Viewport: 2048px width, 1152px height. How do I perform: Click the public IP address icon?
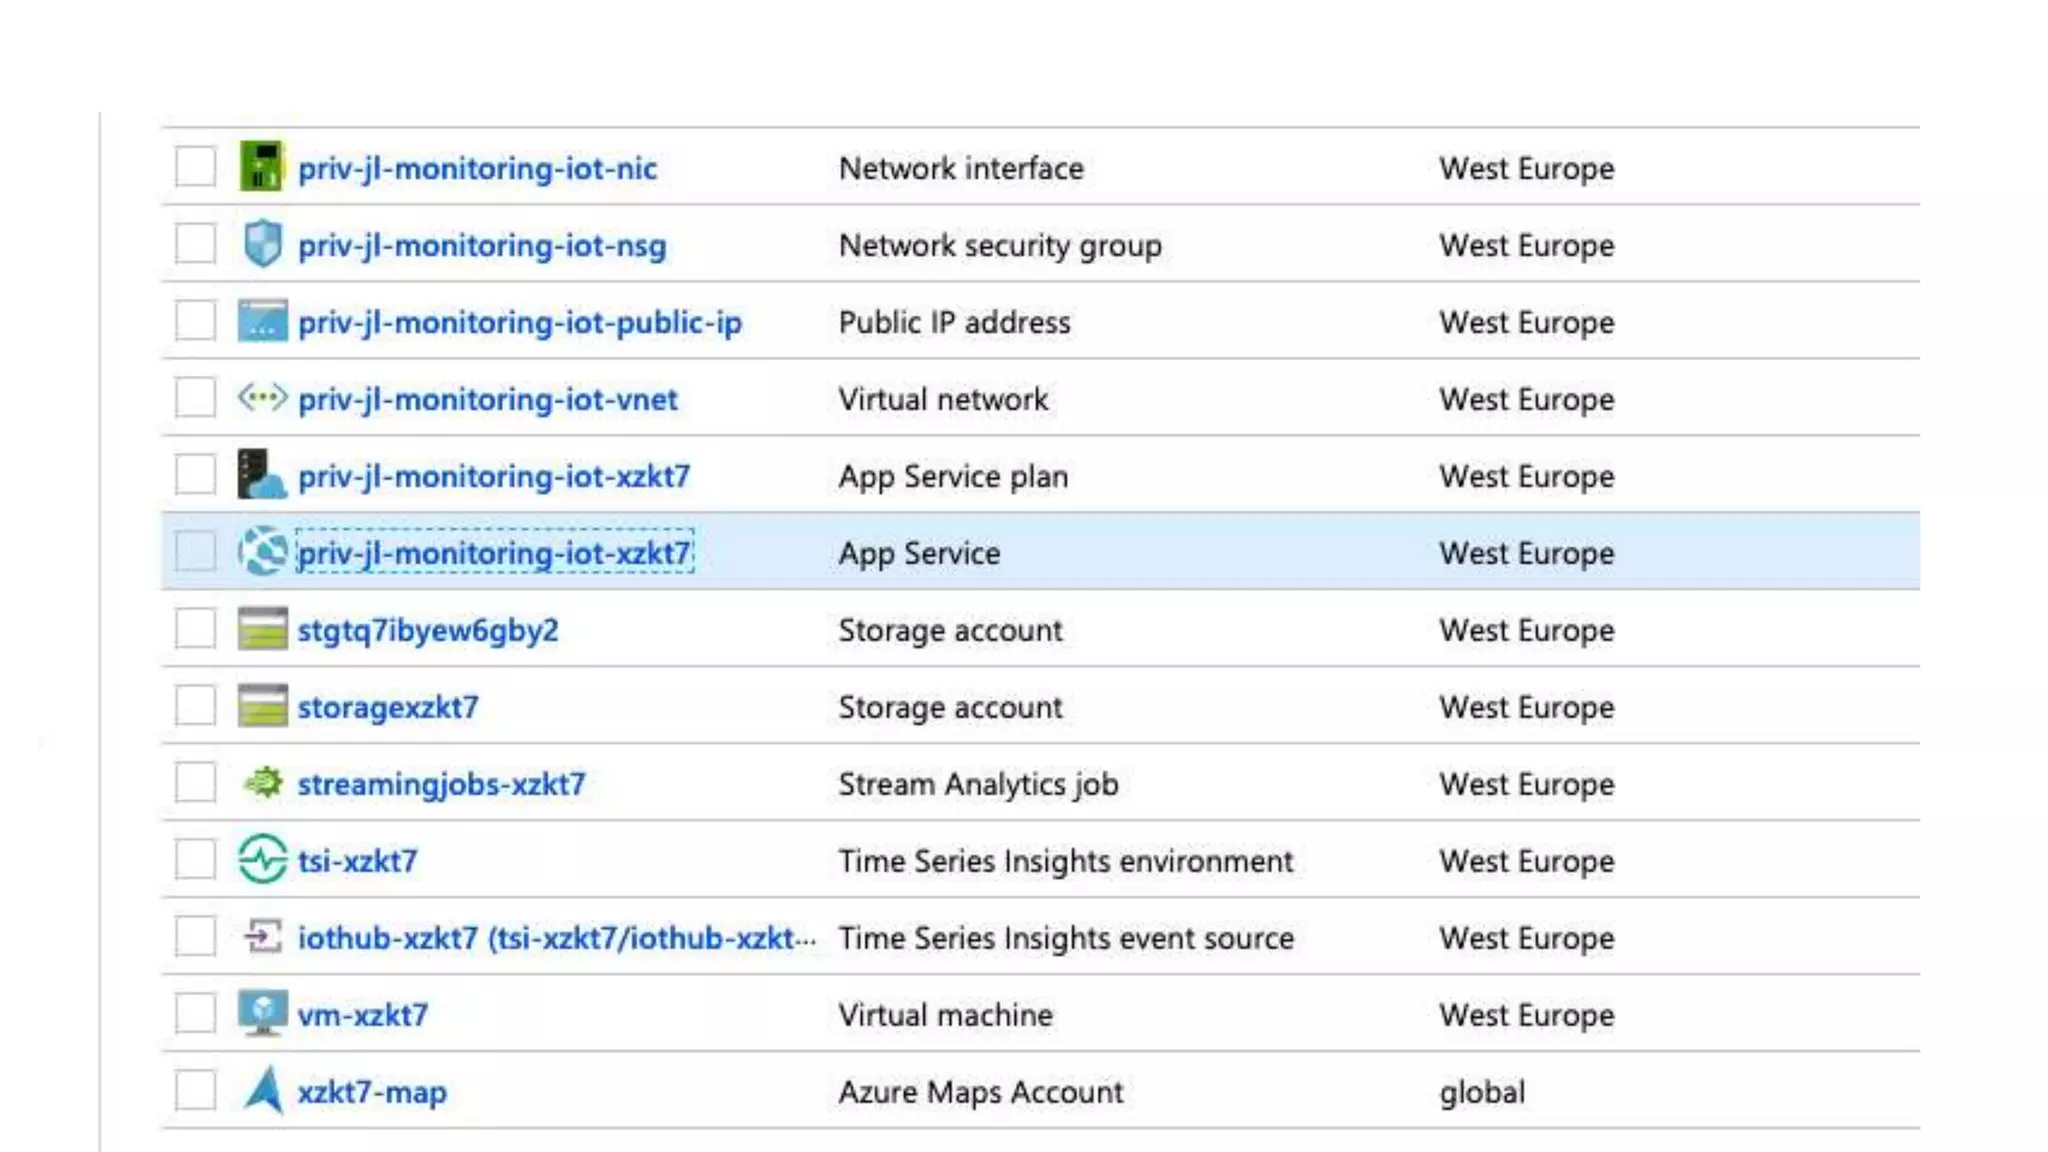tap(262, 321)
